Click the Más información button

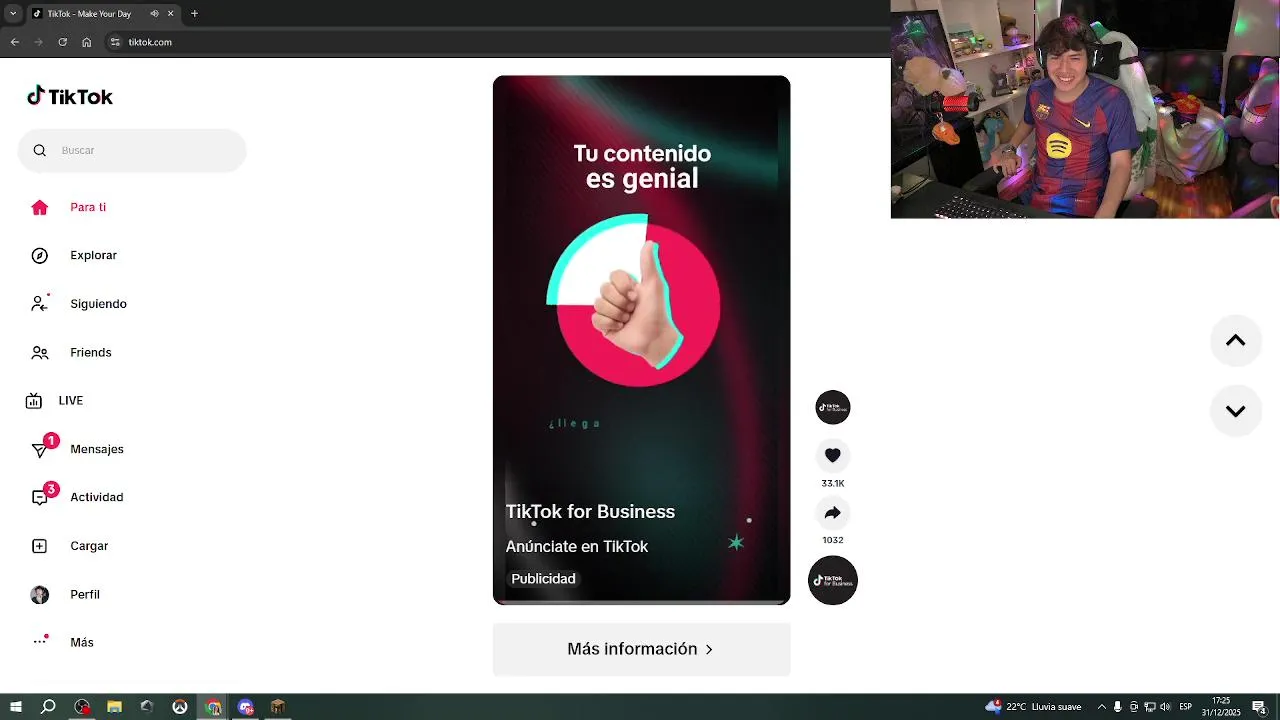click(642, 649)
